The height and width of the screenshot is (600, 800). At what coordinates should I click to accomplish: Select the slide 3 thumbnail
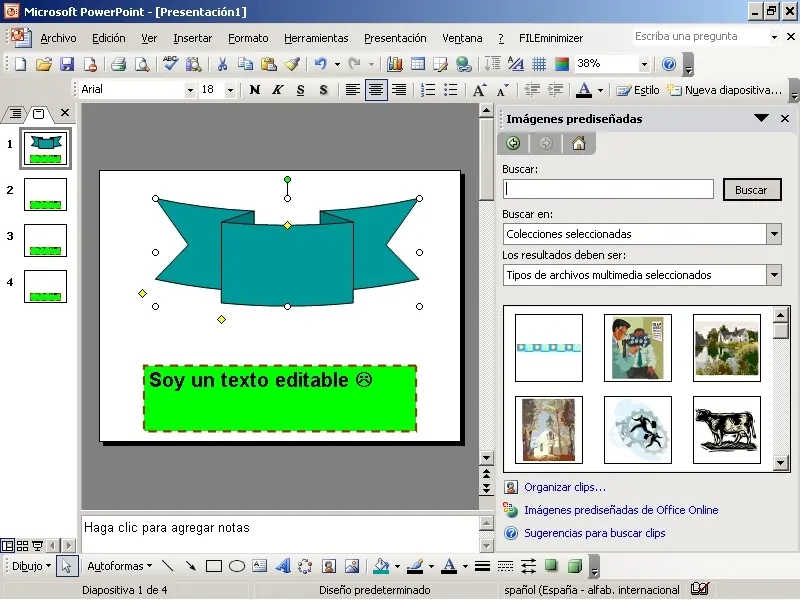point(45,240)
